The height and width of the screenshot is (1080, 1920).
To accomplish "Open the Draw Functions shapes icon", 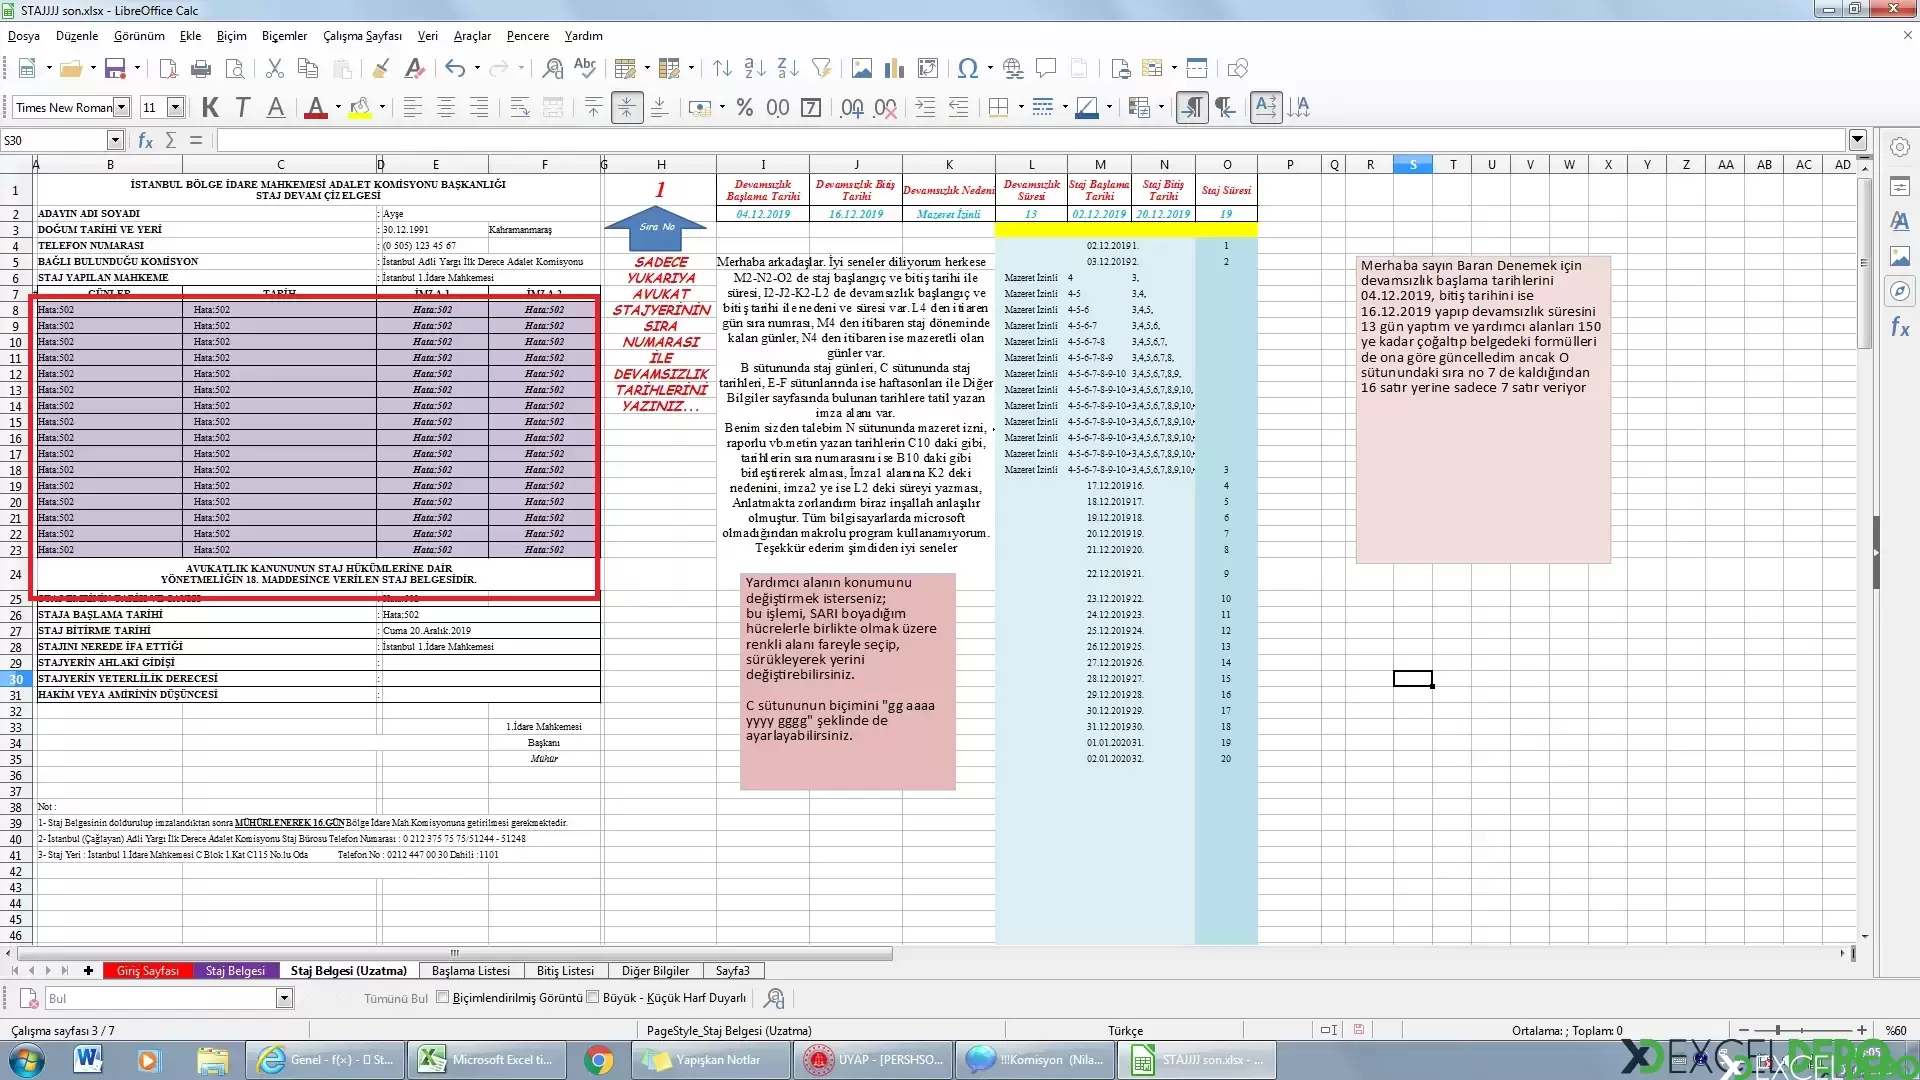I will [x=1238, y=68].
